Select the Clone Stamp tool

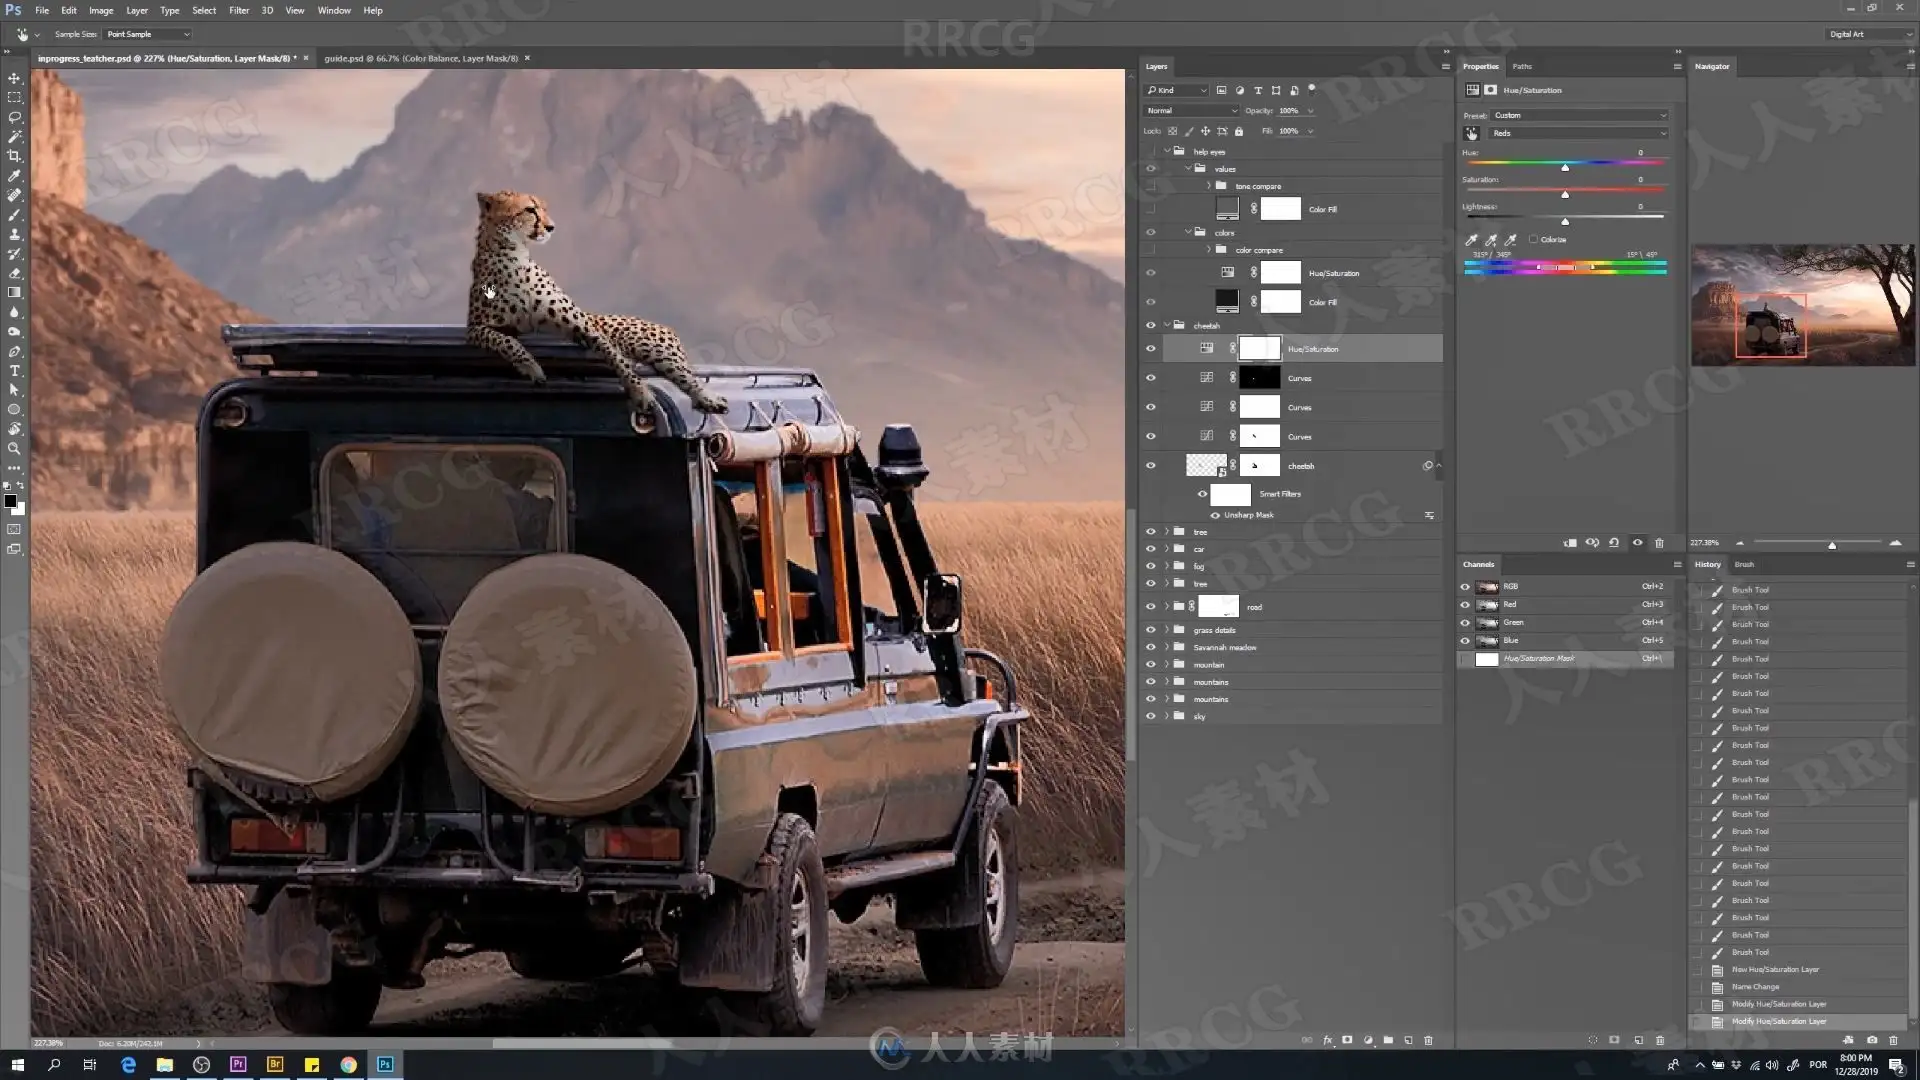point(14,234)
